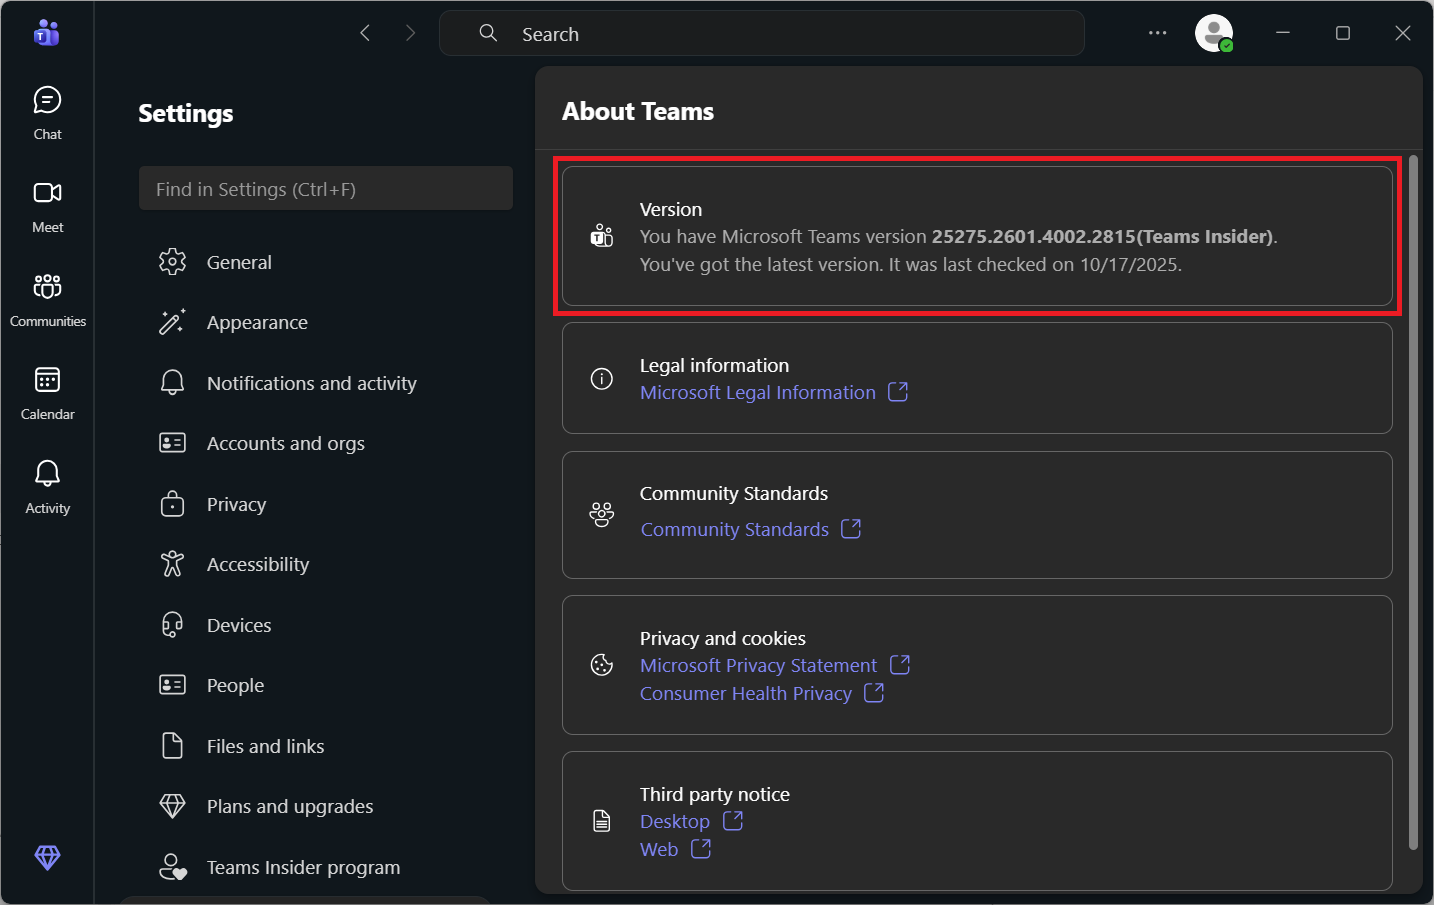
Task: Open the three-dots more options menu
Action: click(1157, 33)
